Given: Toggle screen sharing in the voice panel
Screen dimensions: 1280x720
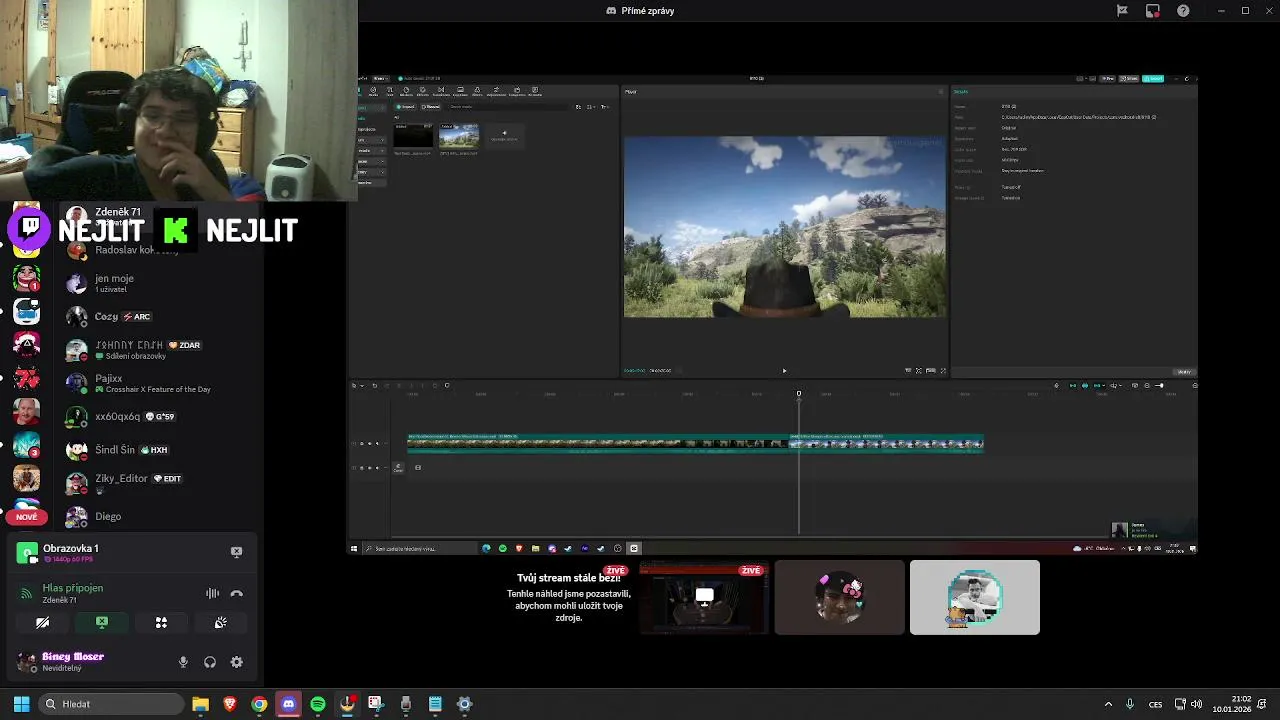Looking at the screenshot, I should click(102, 622).
